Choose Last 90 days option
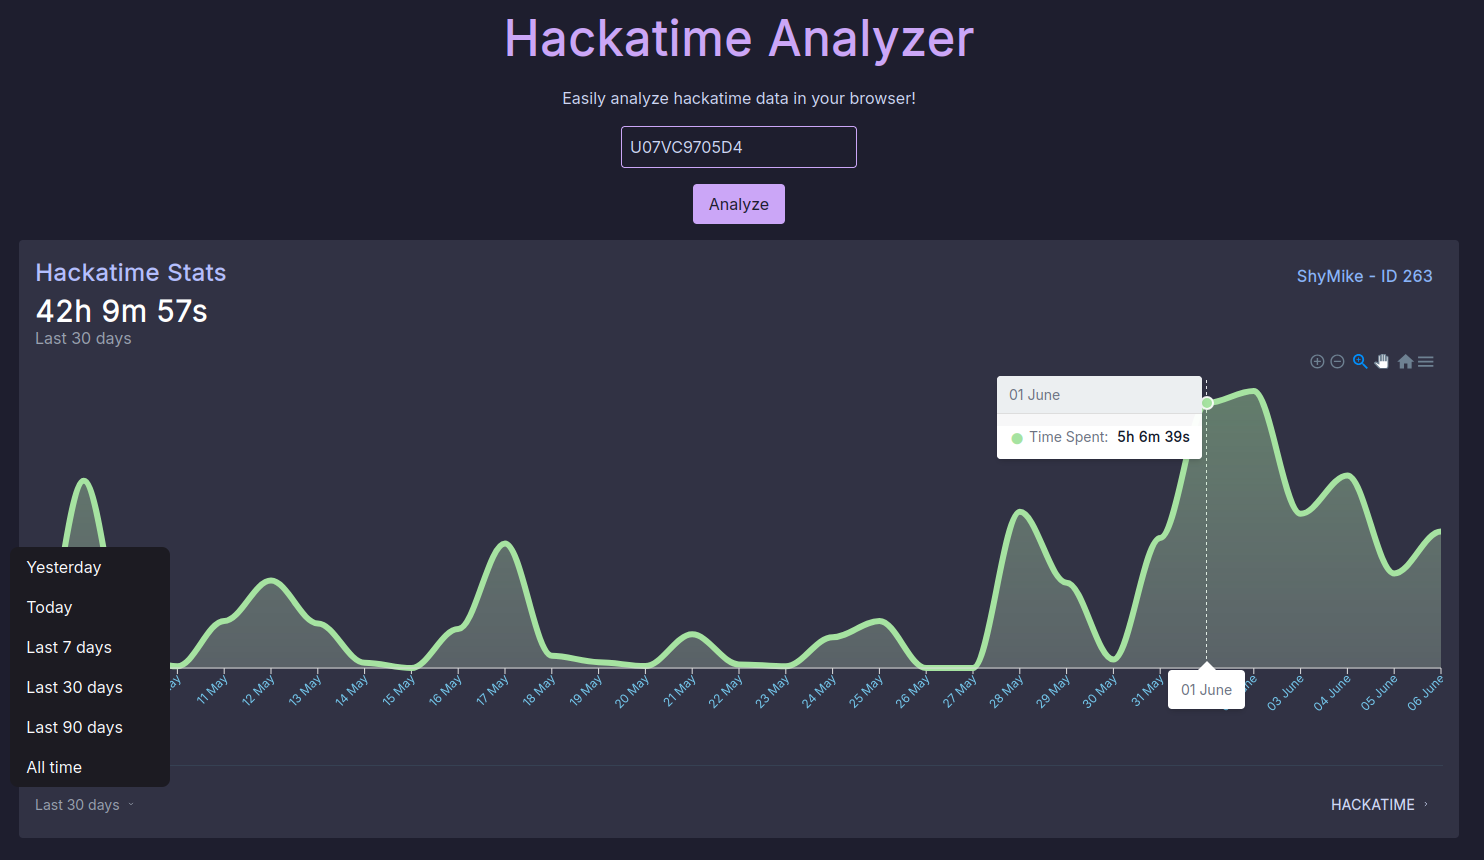The height and width of the screenshot is (860, 1484). tap(90, 727)
